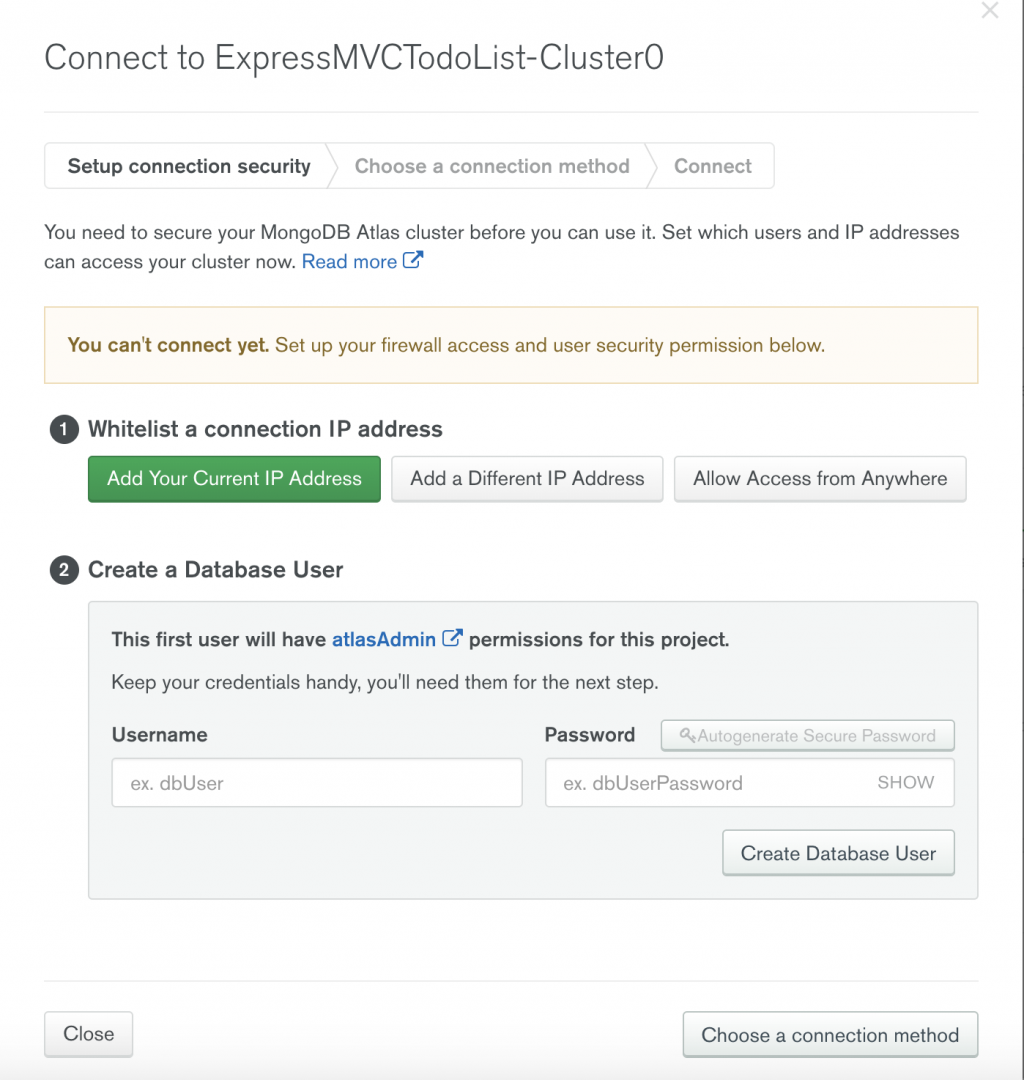Click the step 1 number badge beside Whitelist

point(64,430)
